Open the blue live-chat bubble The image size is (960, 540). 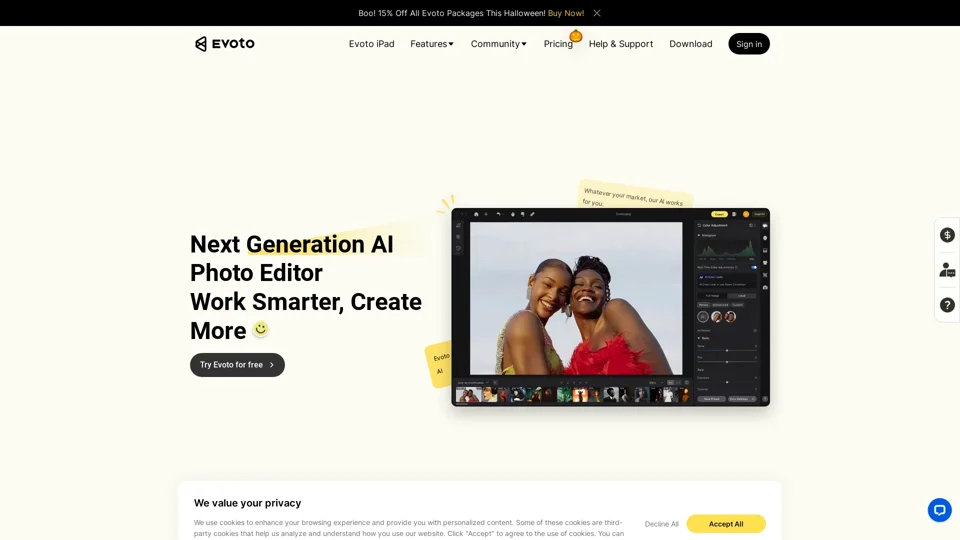pyautogui.click(x=939, y=510)
